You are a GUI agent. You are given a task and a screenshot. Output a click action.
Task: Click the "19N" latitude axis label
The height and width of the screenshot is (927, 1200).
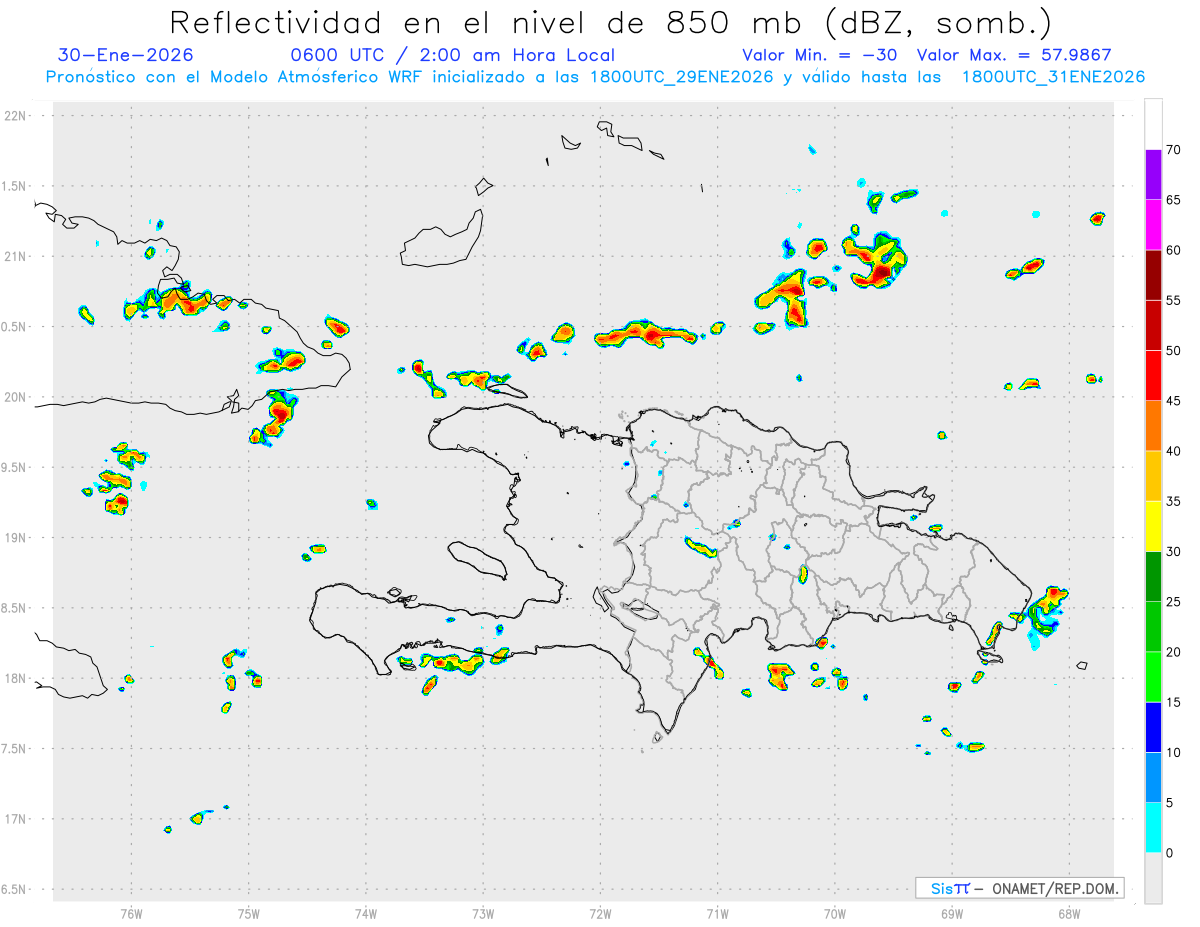tap(16, 538)
